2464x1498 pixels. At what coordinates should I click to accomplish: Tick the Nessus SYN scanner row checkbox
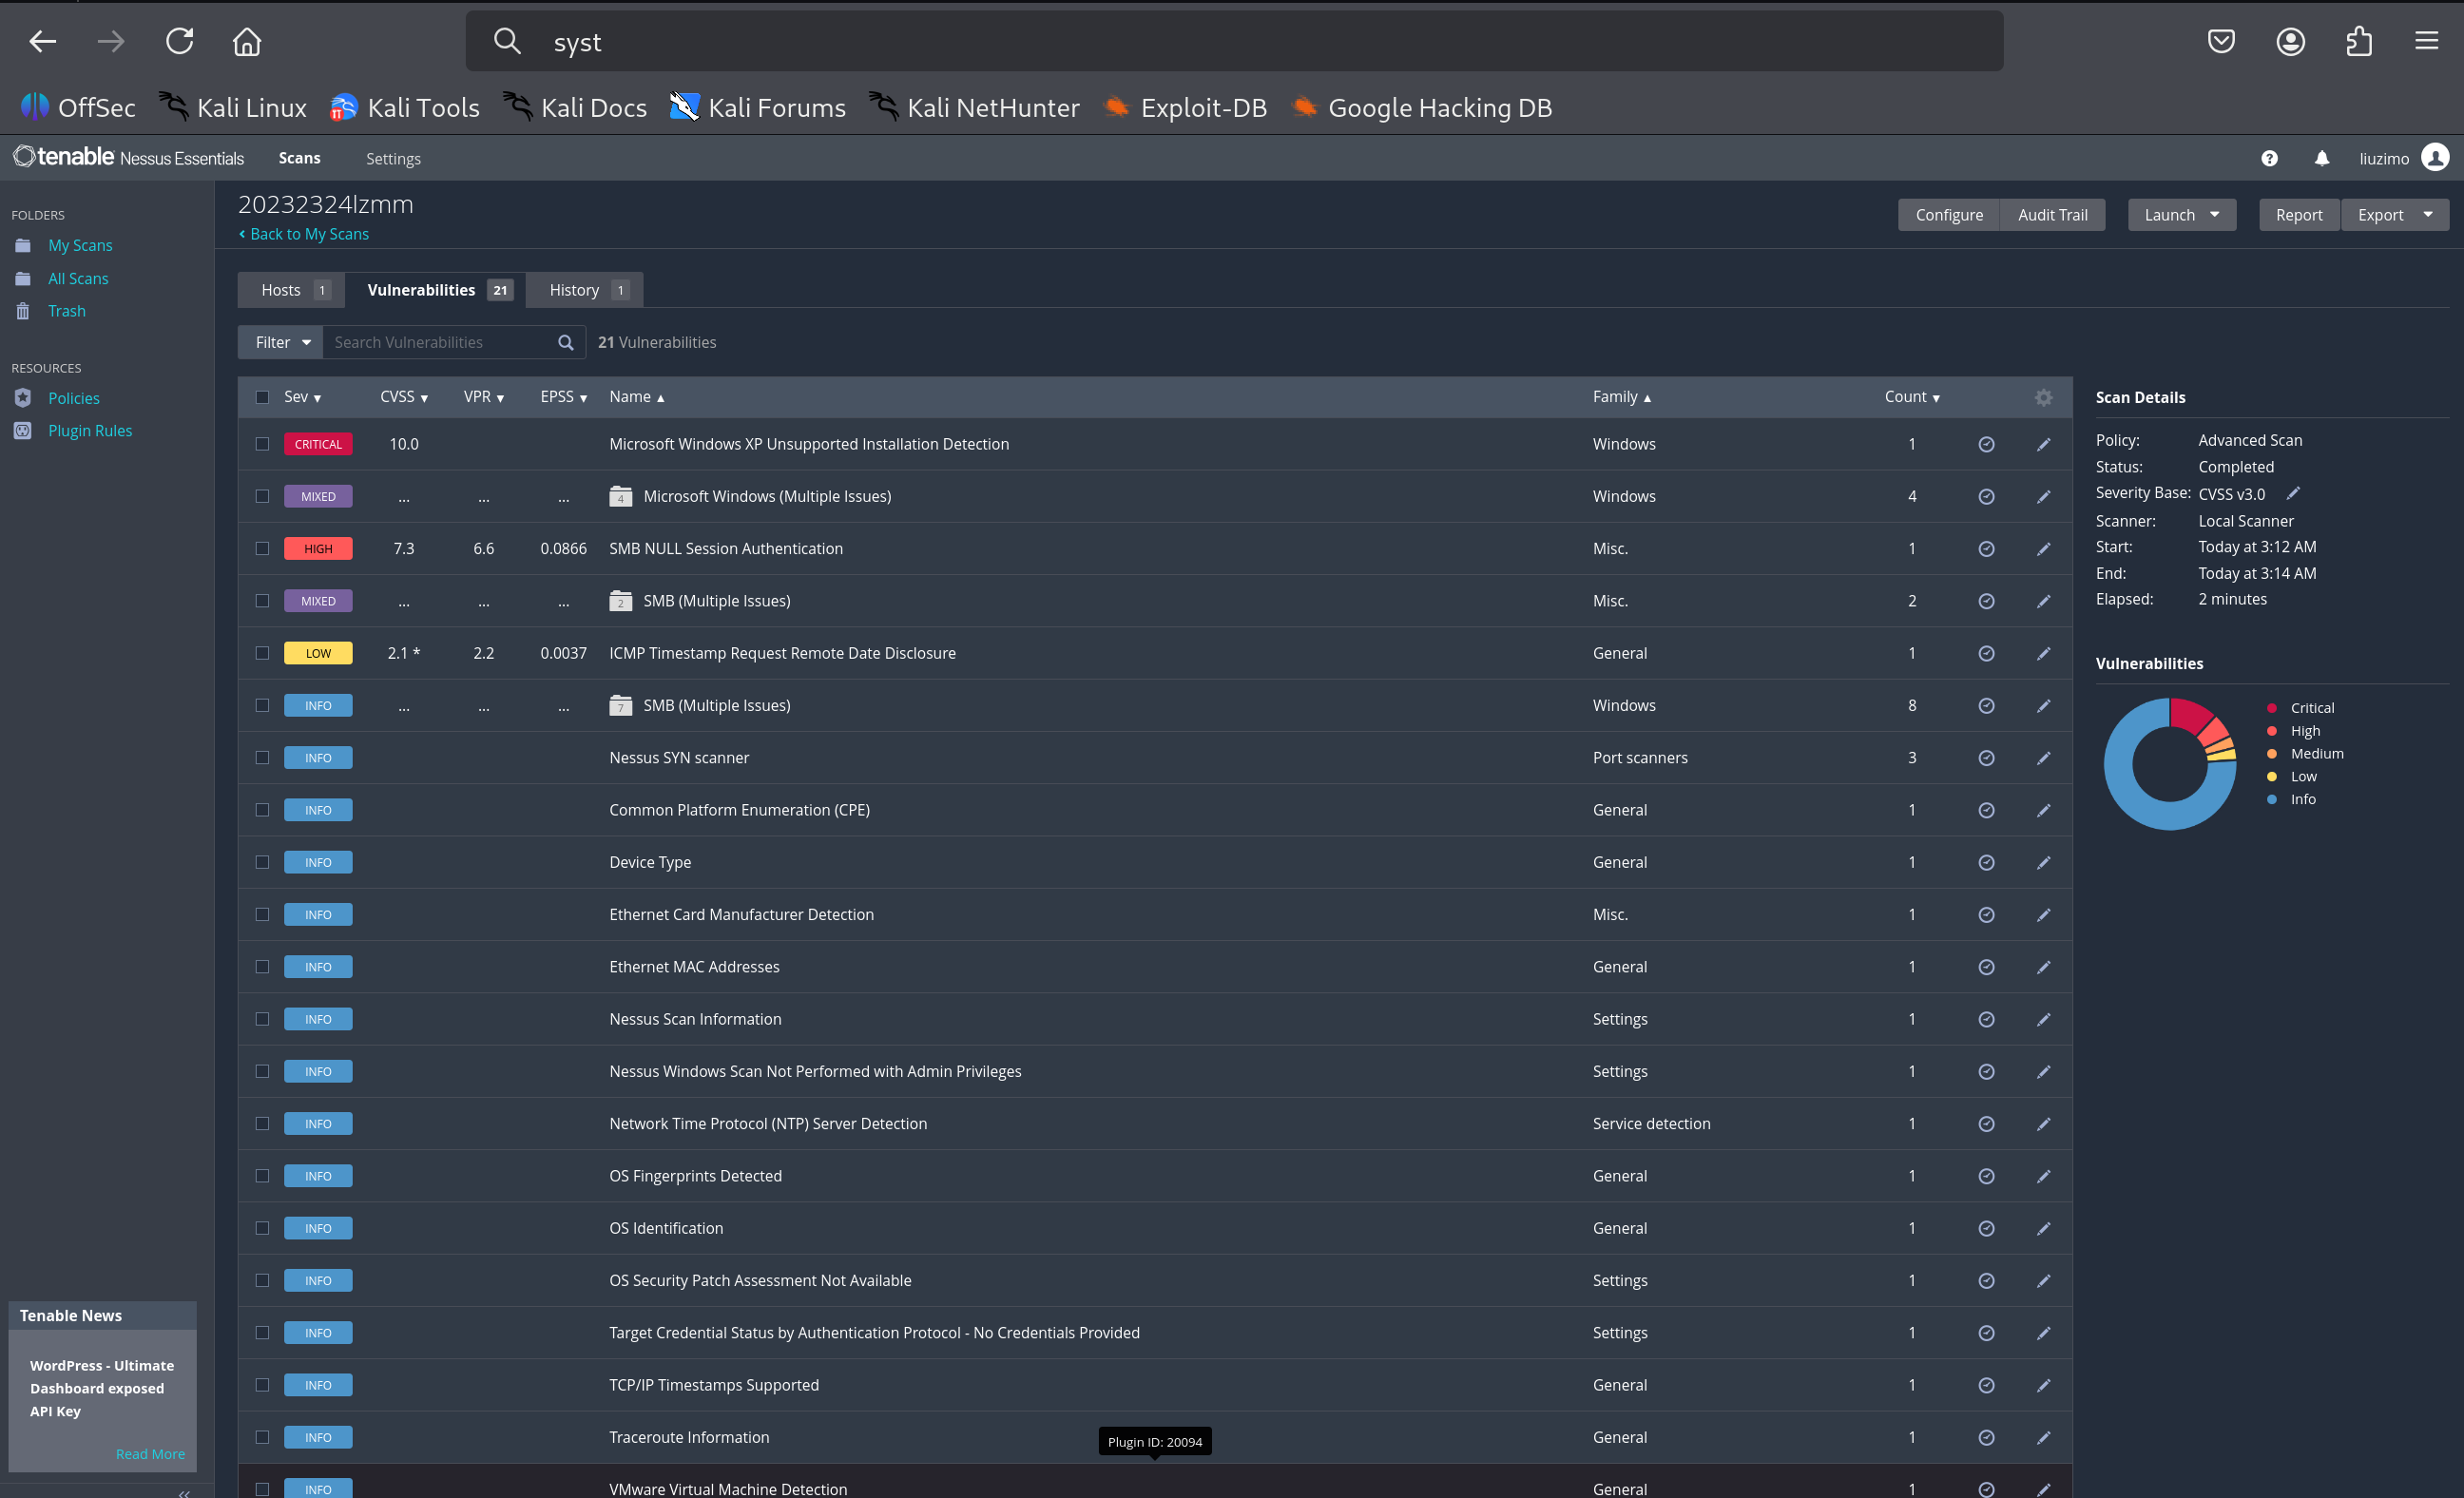[262, 758]
